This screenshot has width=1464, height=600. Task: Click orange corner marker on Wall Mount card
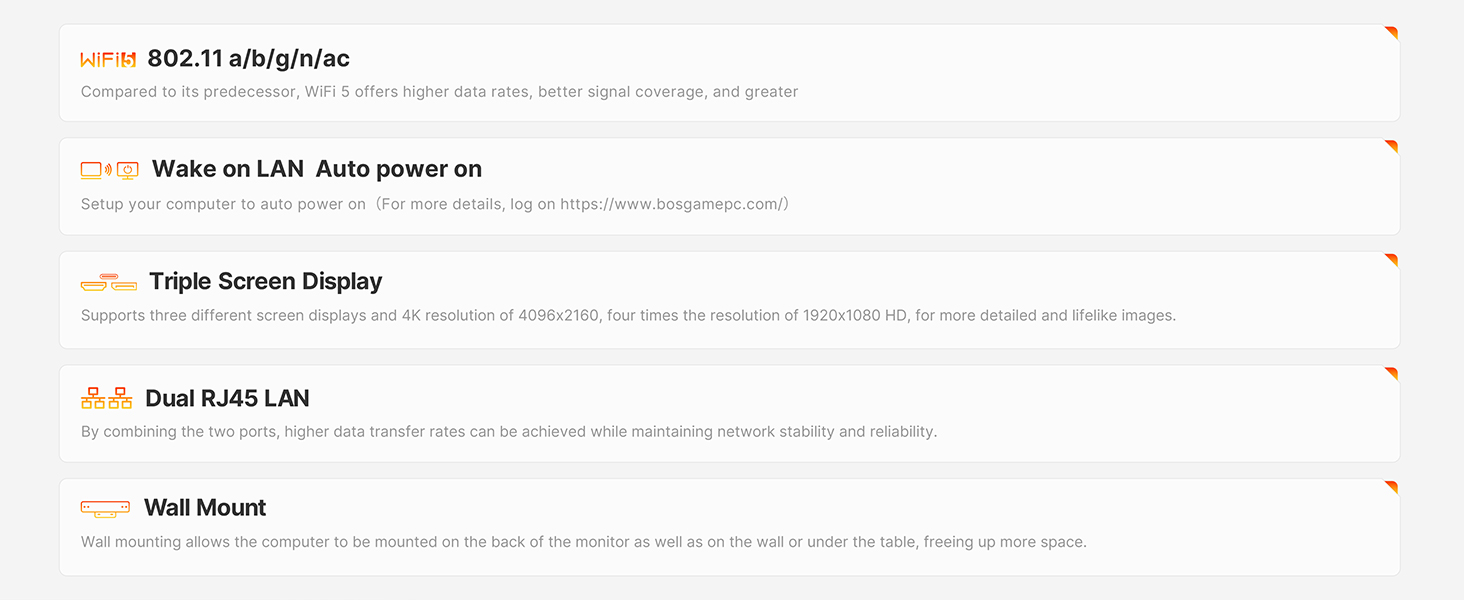[x=1391, y=487]
